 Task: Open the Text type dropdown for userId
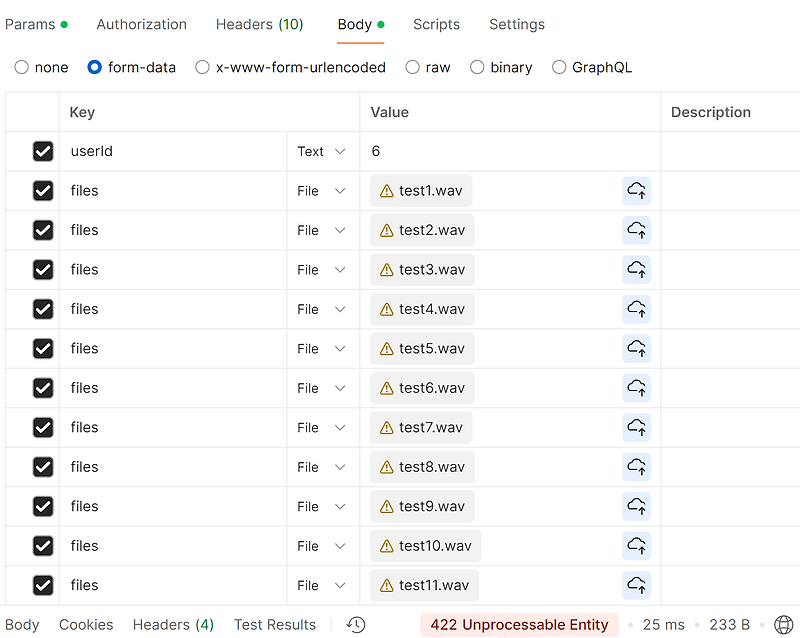(321, 151)
